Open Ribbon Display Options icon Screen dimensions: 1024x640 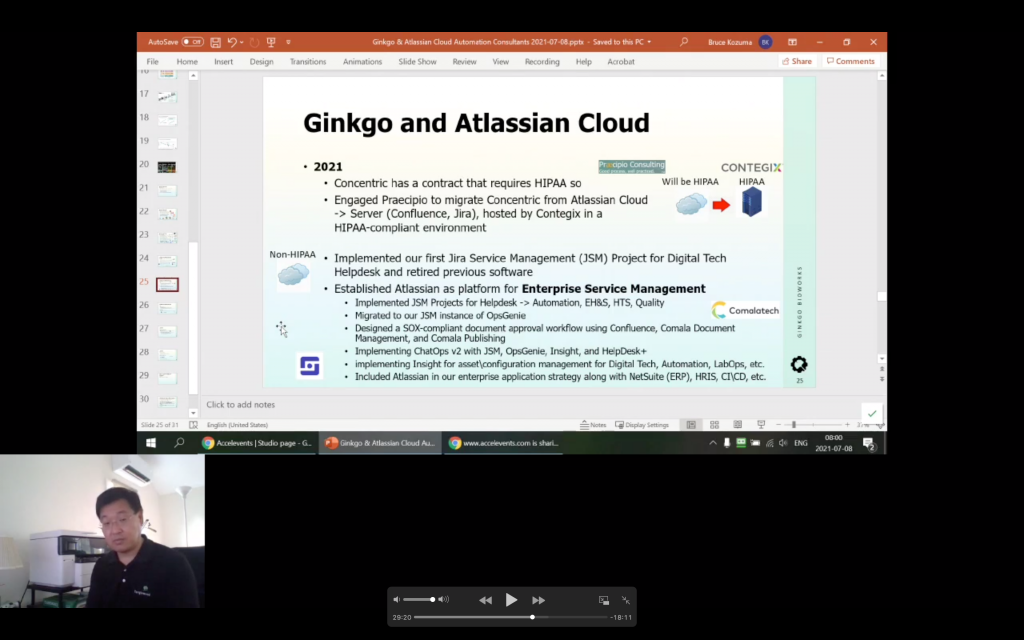pos(792,42)
